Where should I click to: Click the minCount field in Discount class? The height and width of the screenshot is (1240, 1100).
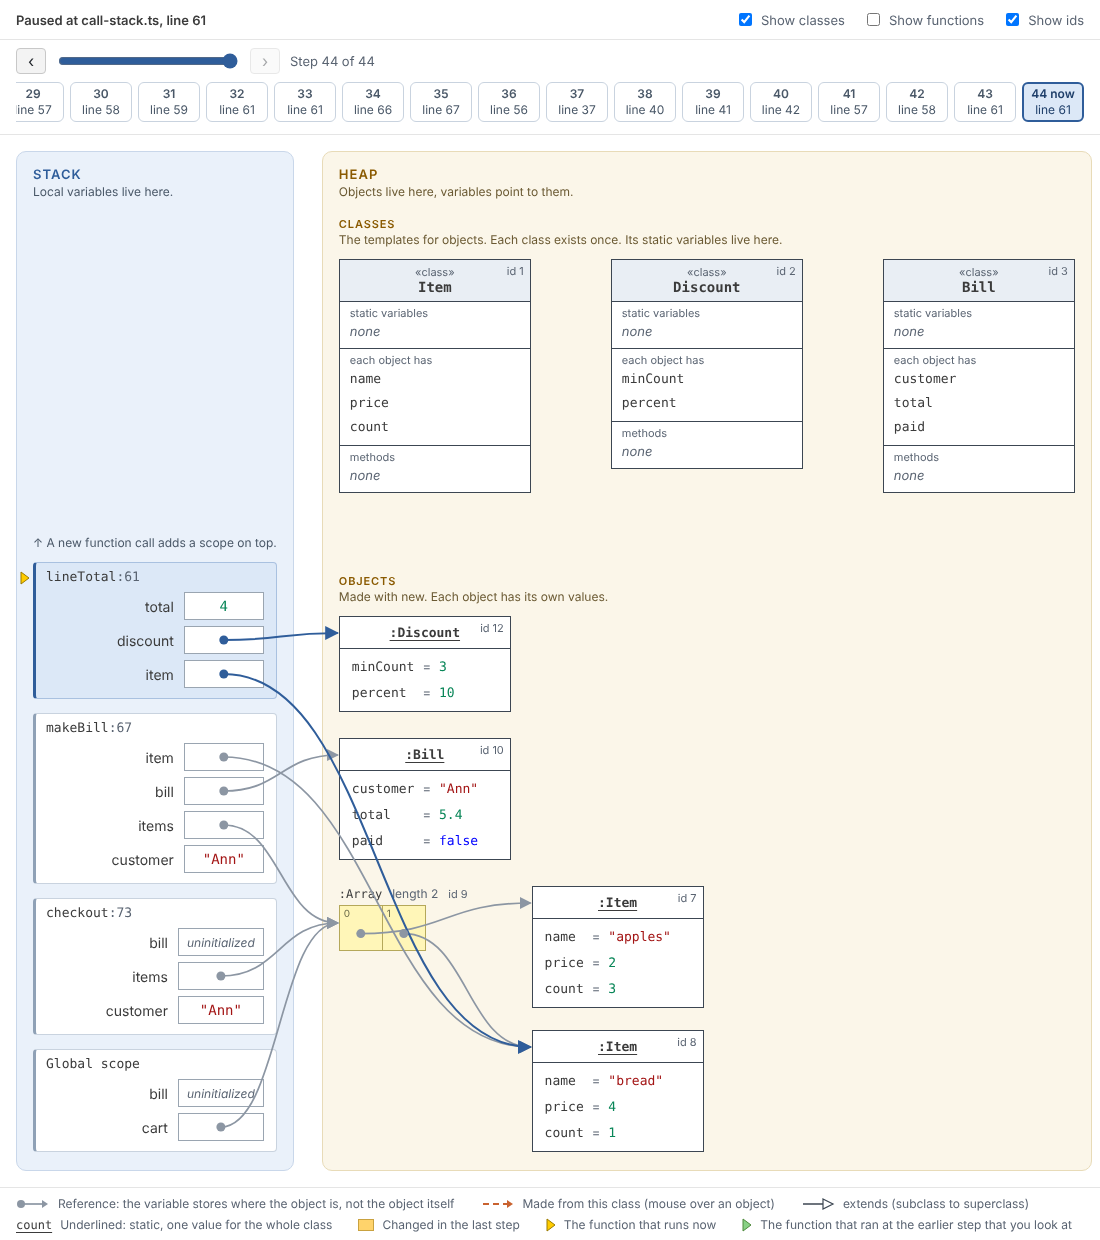pyautogui.click(x=653, y=379)
